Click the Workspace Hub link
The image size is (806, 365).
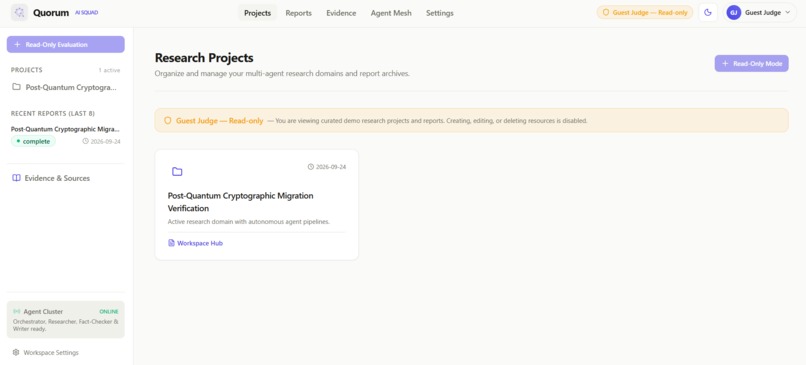click(x=200, y=243)
